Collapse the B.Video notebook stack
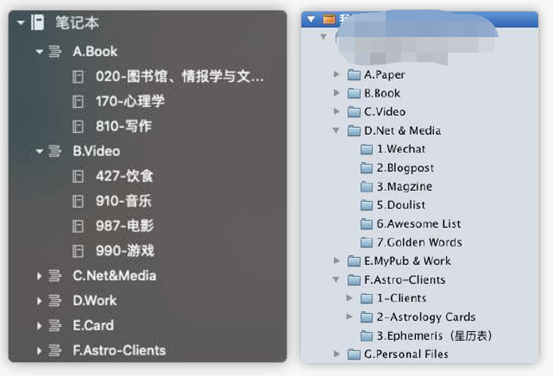This screenshot has height=376, width=553. click(x=40, y=151)
